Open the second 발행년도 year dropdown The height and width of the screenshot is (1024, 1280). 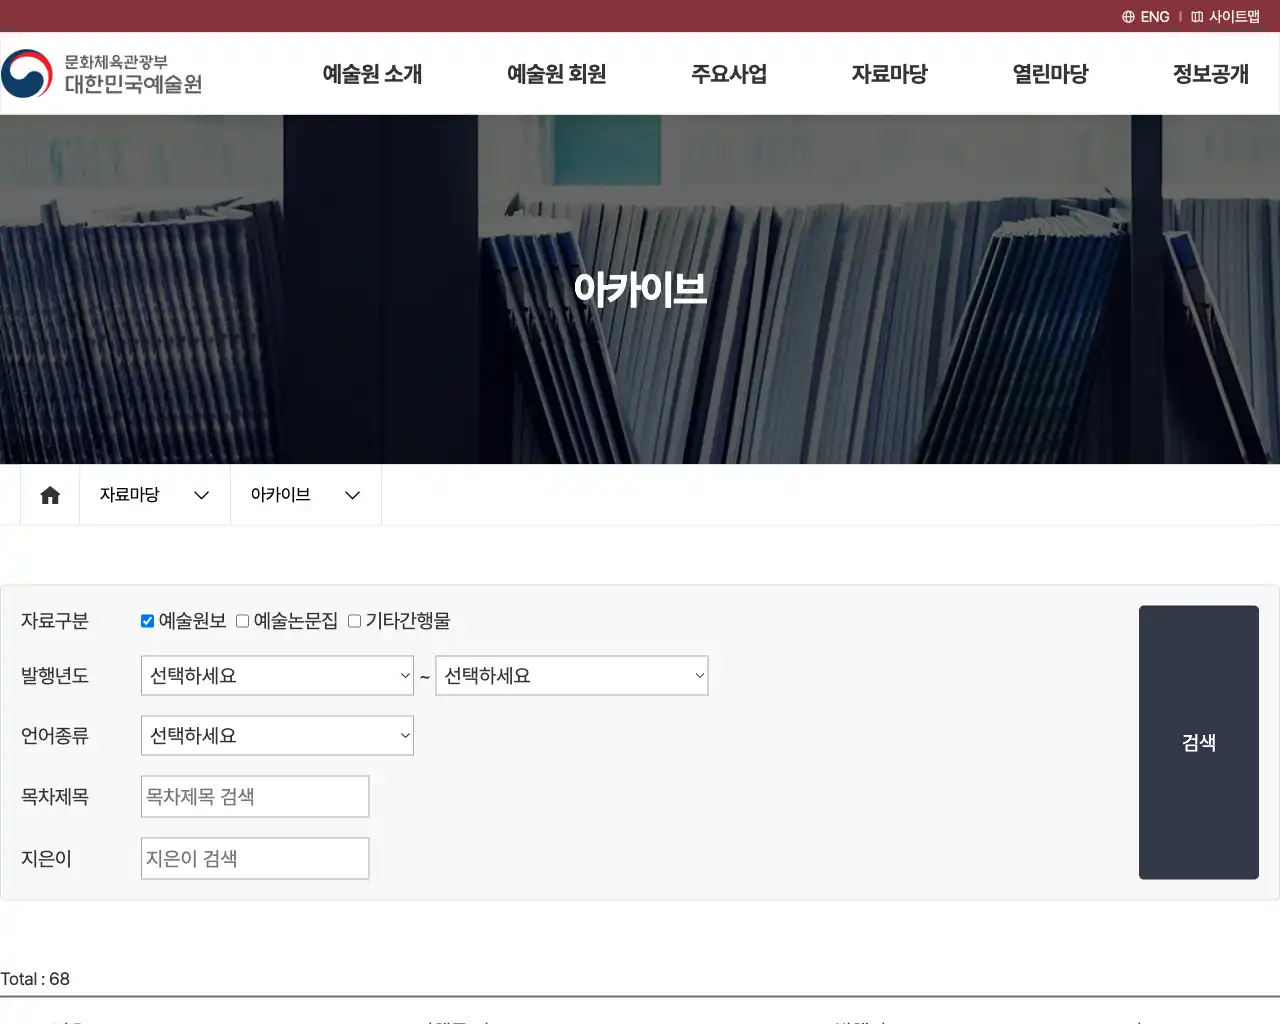click(572, 675)
